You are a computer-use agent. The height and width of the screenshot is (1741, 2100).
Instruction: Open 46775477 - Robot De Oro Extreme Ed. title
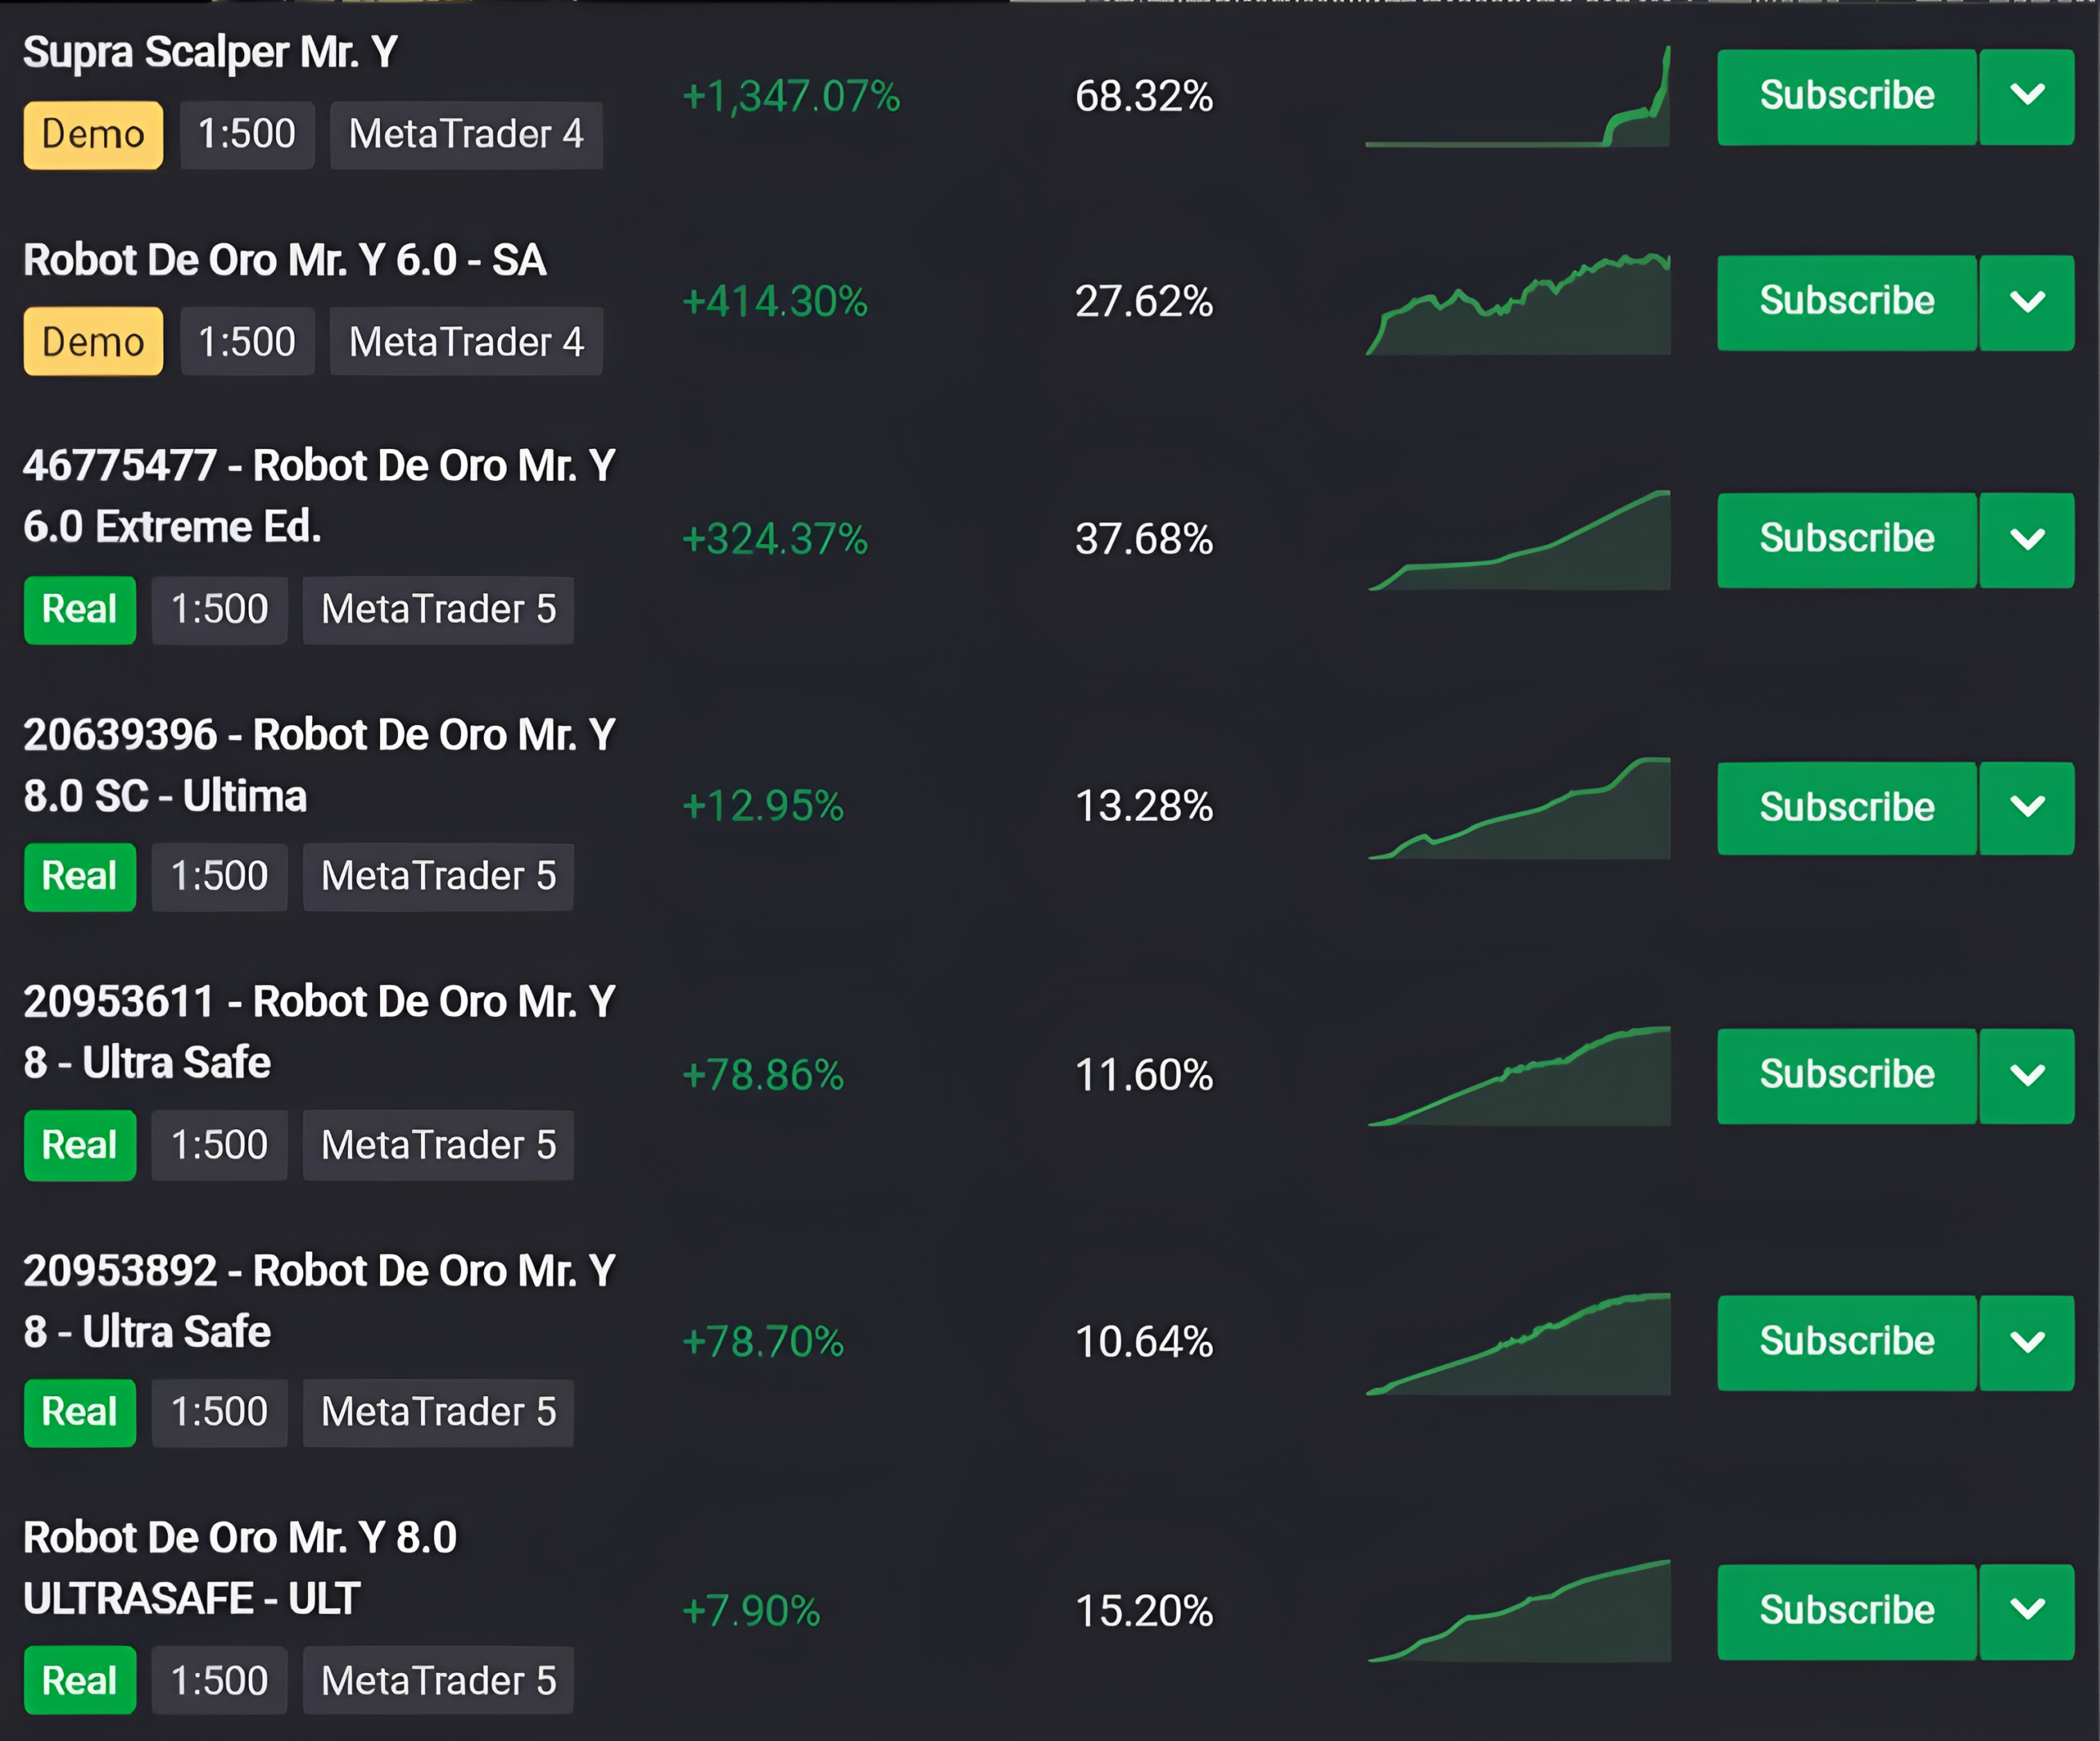point(319,496)
